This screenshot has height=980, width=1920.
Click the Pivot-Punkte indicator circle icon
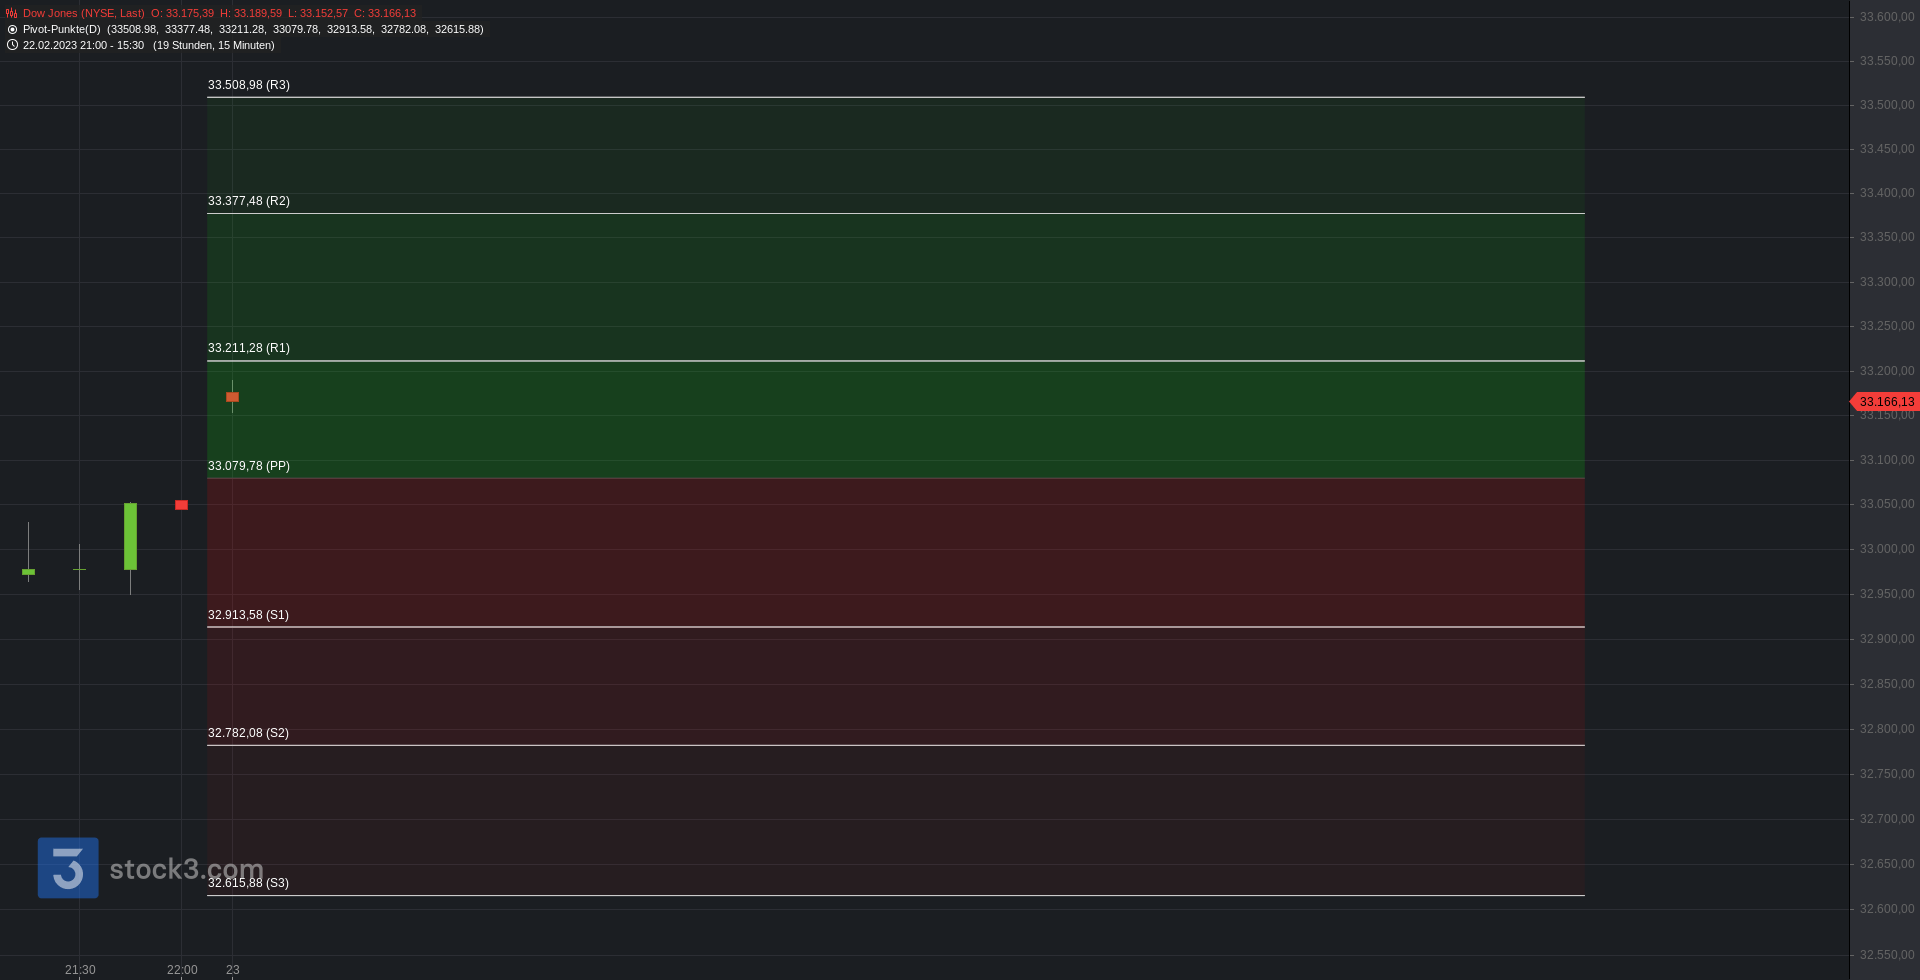(x=12, y=29)
